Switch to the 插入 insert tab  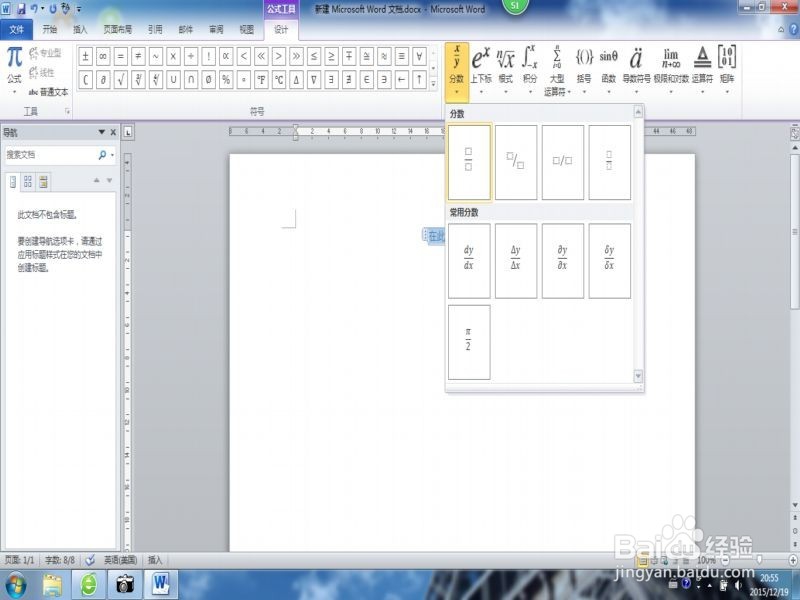pyautogui.click(x=80, y=30)
